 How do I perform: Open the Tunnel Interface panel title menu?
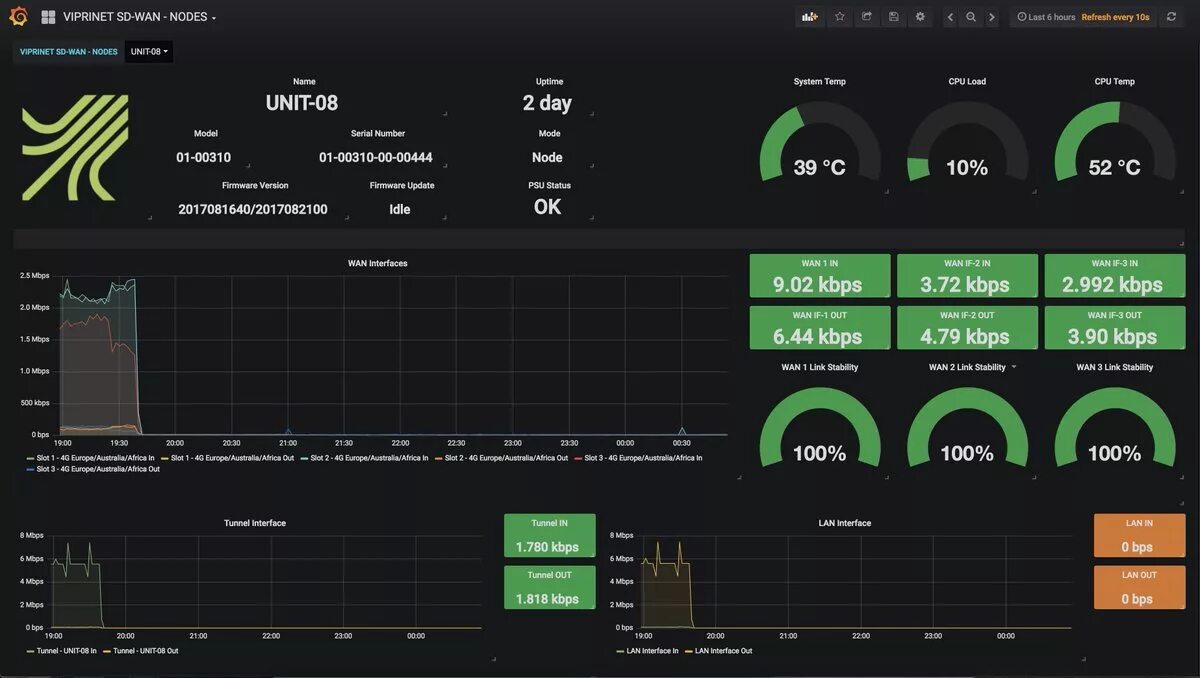255,523
